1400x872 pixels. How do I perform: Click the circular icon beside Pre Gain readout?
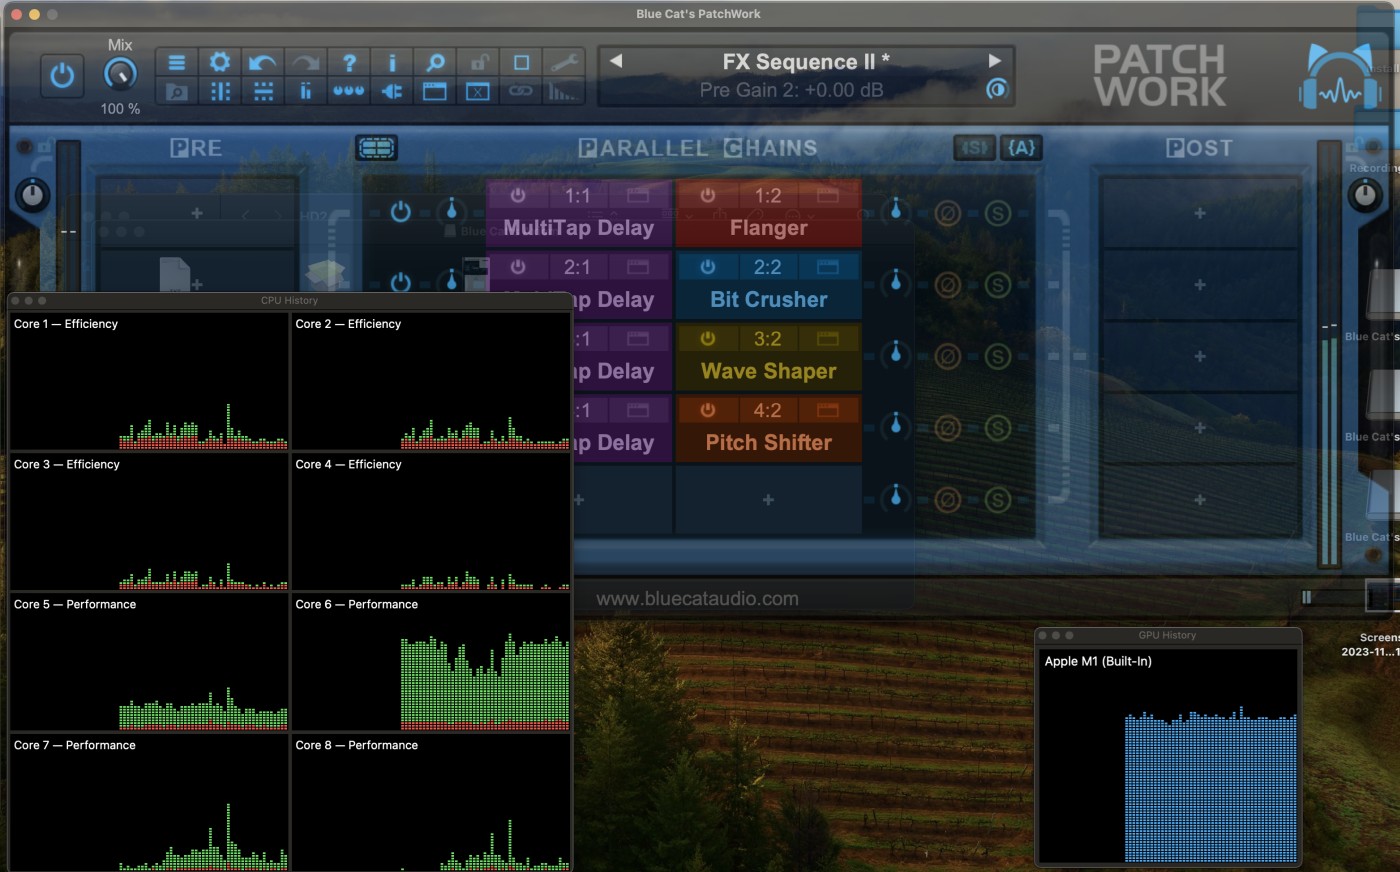point(996,89)
